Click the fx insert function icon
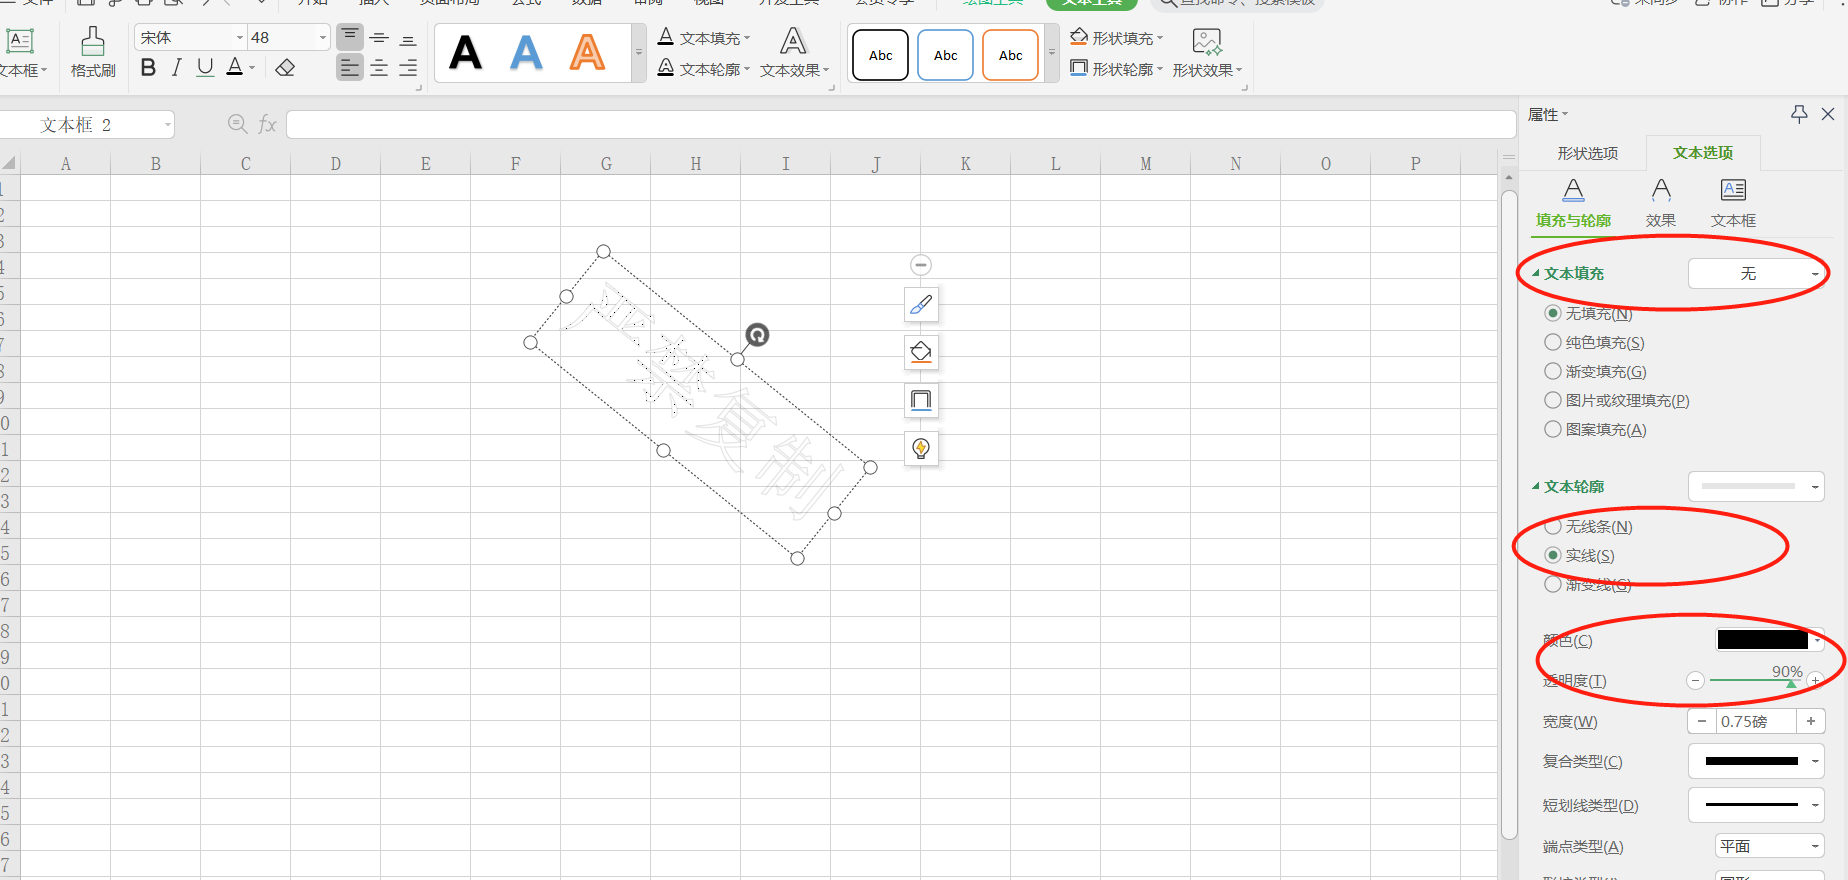This screenshot has width=1848, height=880. [267, 124]
